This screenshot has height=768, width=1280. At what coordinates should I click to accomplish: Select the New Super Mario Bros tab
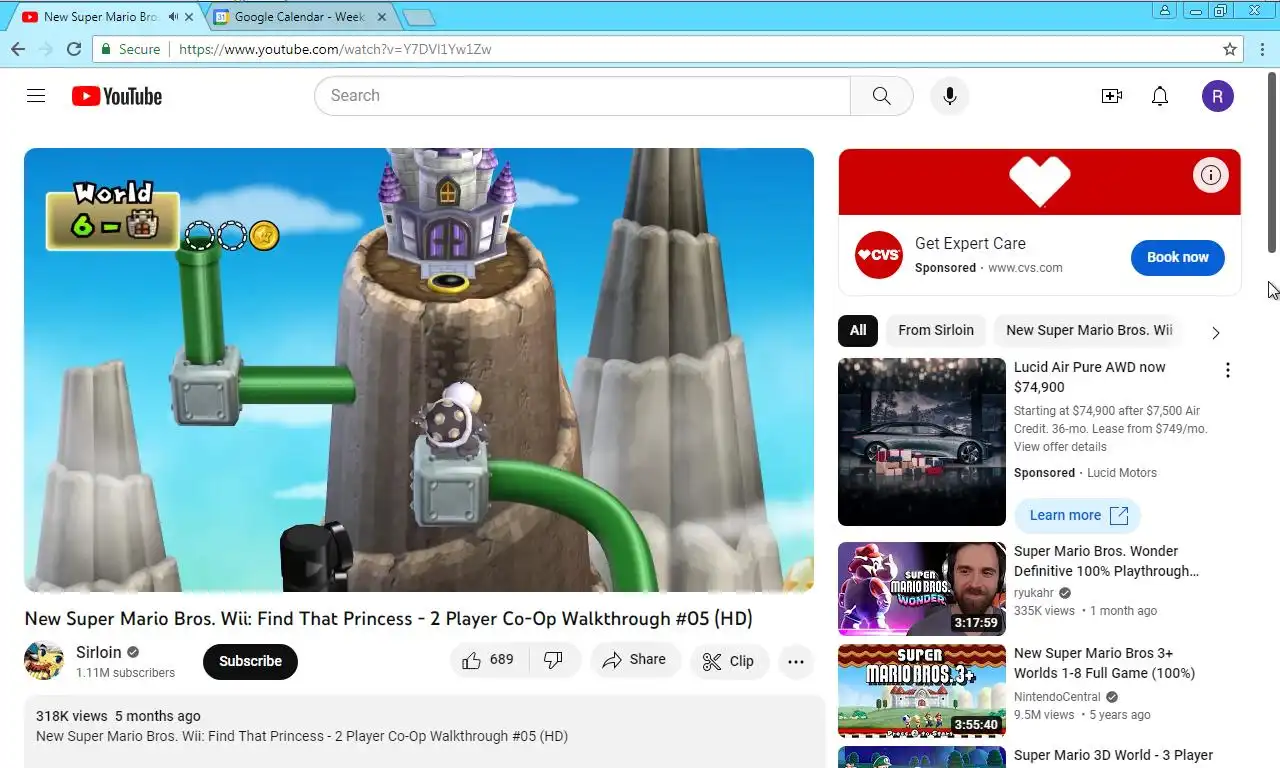(100, 17)
